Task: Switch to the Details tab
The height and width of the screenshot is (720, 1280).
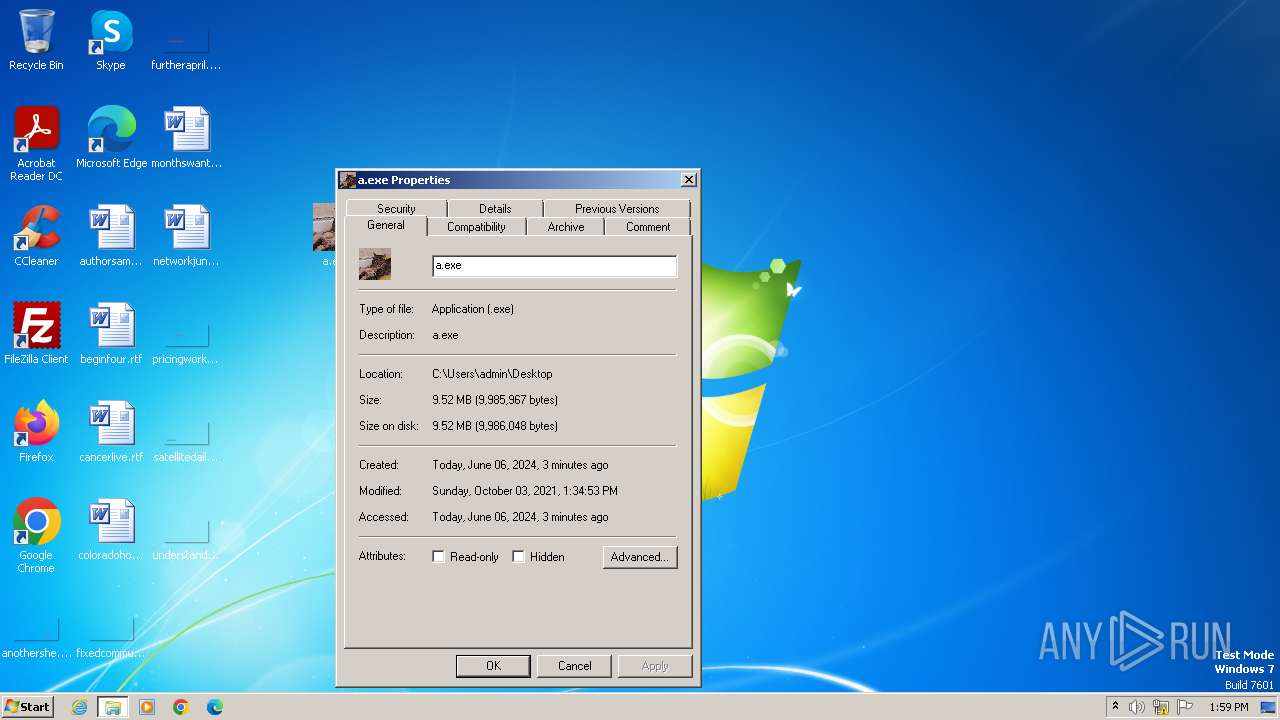Action: click(x=495, y=209)
